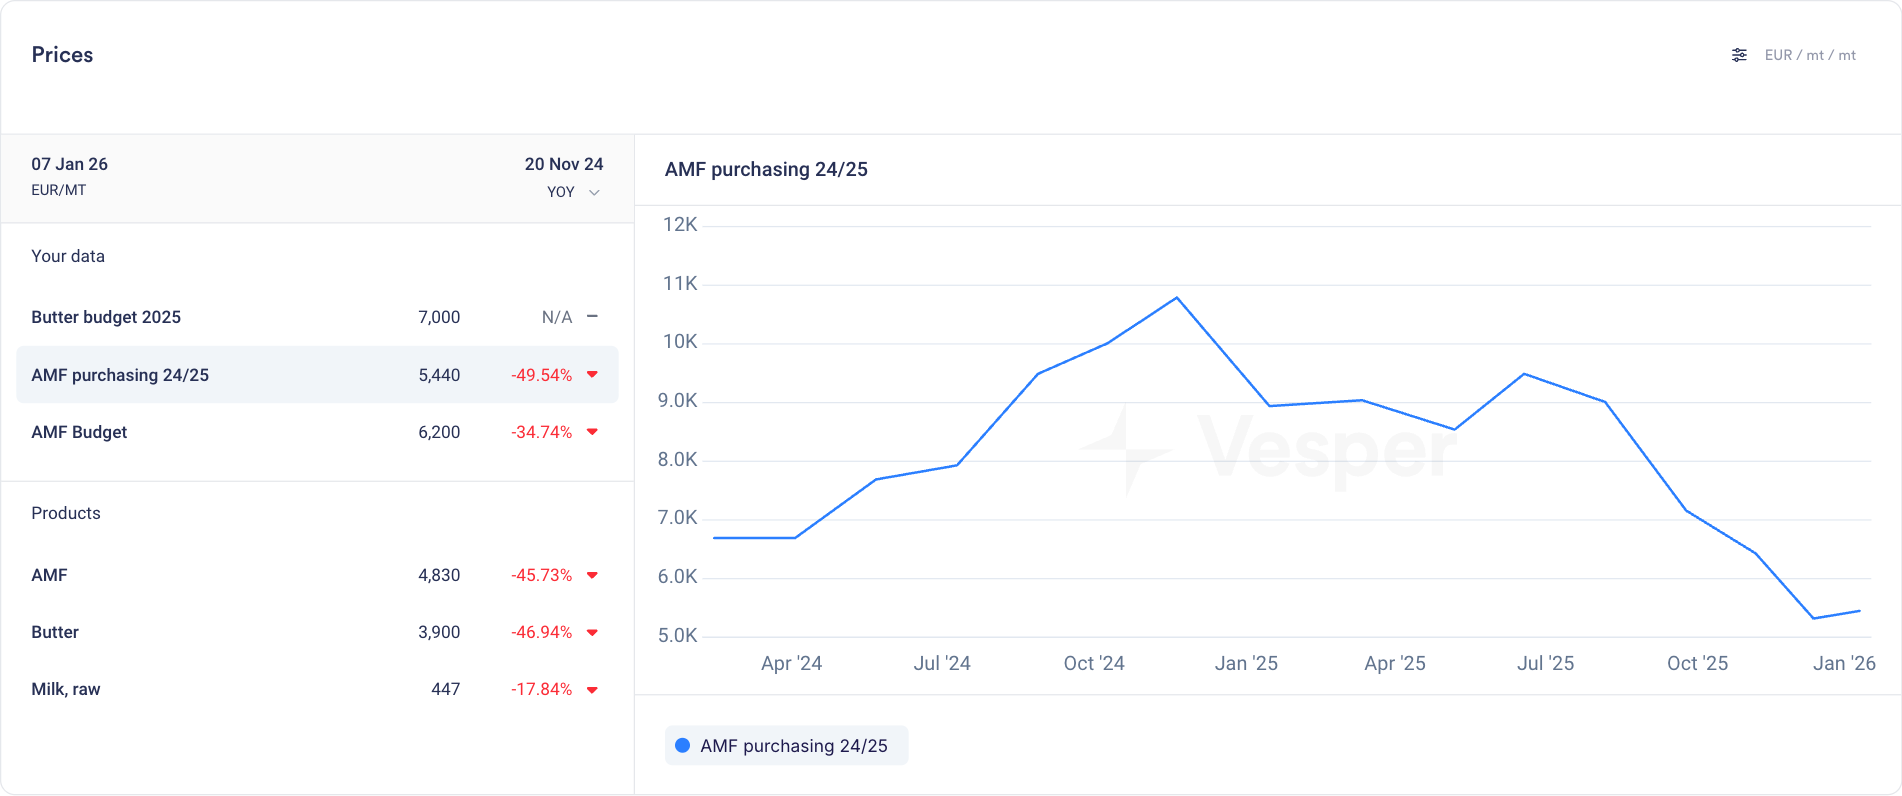Click red down arrow in Butter row
Screen dimensions: 1902x796
point(592,632)
